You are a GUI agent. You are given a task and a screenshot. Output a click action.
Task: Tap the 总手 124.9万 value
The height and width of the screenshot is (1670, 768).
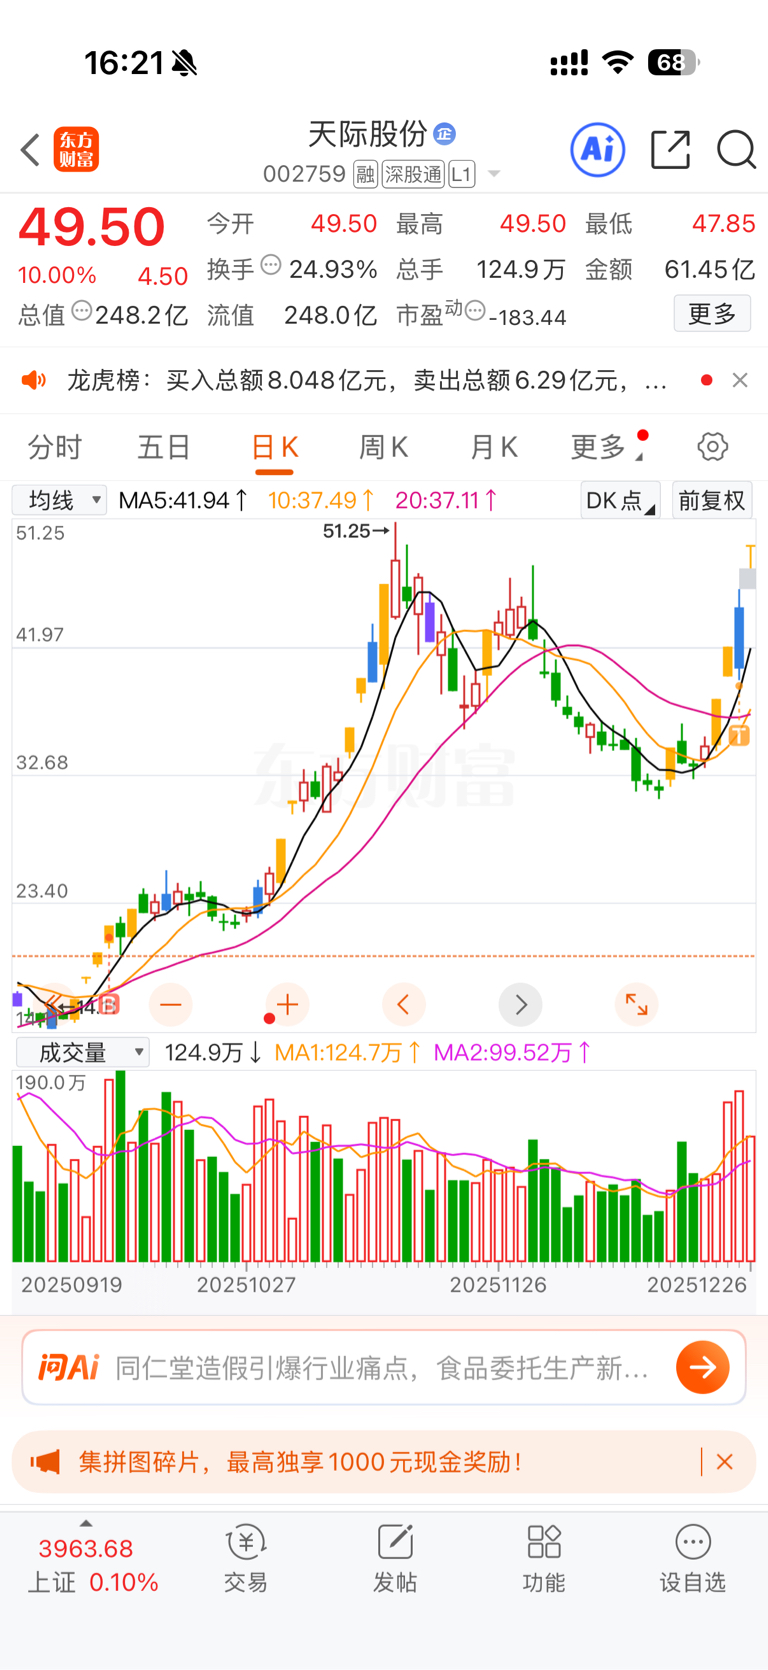click(521, 269)
